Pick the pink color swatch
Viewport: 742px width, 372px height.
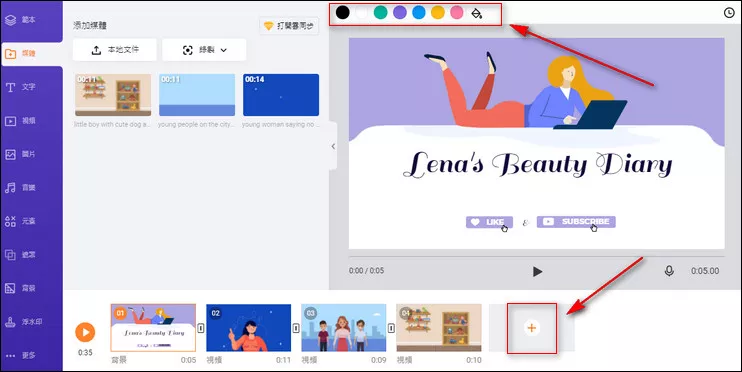click(457, 13)
